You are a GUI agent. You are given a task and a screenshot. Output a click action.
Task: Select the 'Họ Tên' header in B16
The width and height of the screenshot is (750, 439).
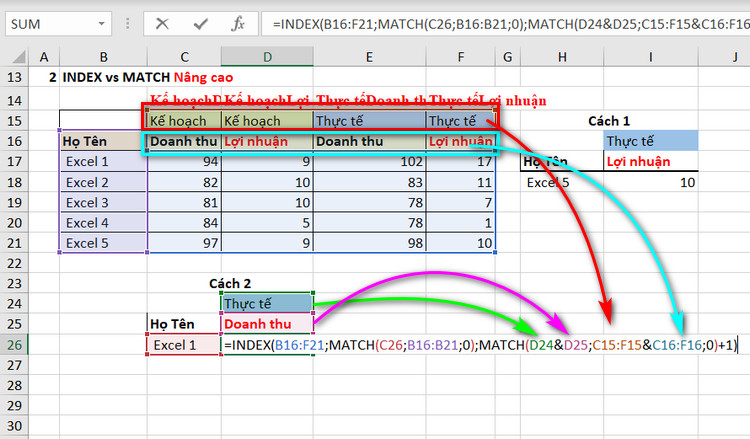[103, 142]
